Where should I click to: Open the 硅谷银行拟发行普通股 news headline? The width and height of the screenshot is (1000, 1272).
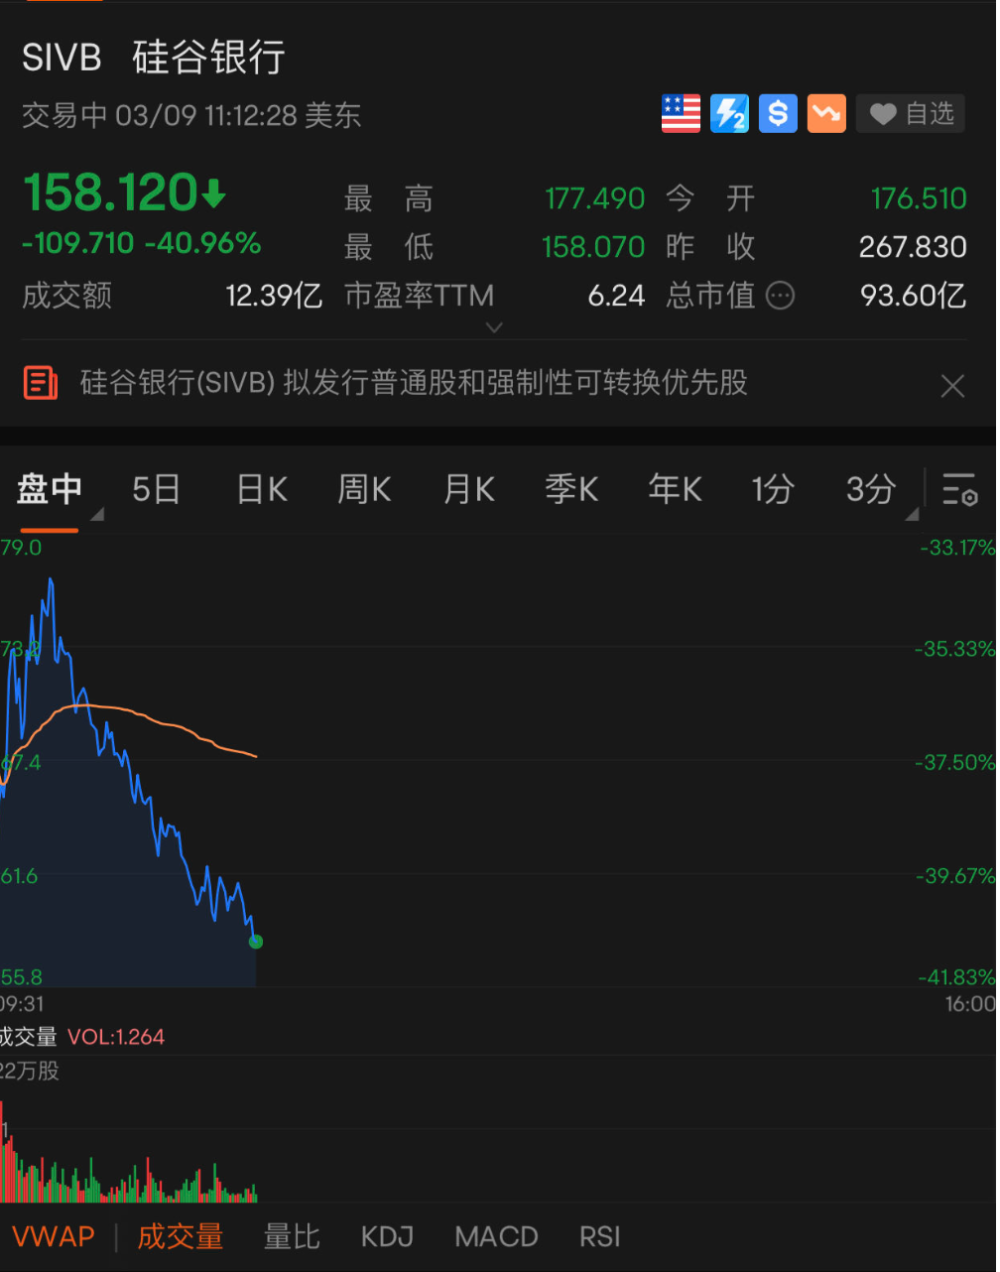coord(410,383)
